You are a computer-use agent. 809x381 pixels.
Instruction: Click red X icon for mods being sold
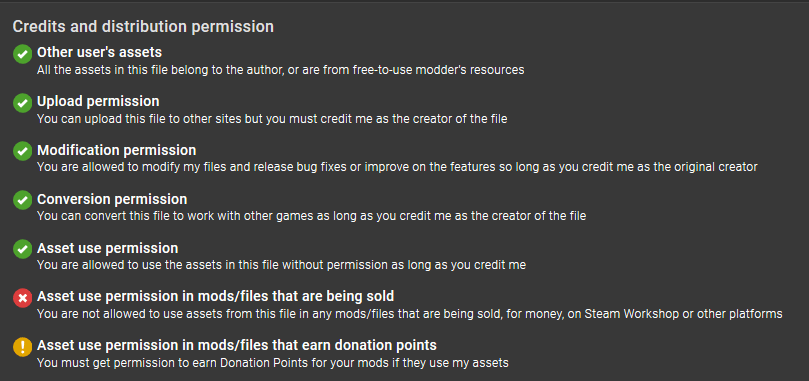(22, 298)
